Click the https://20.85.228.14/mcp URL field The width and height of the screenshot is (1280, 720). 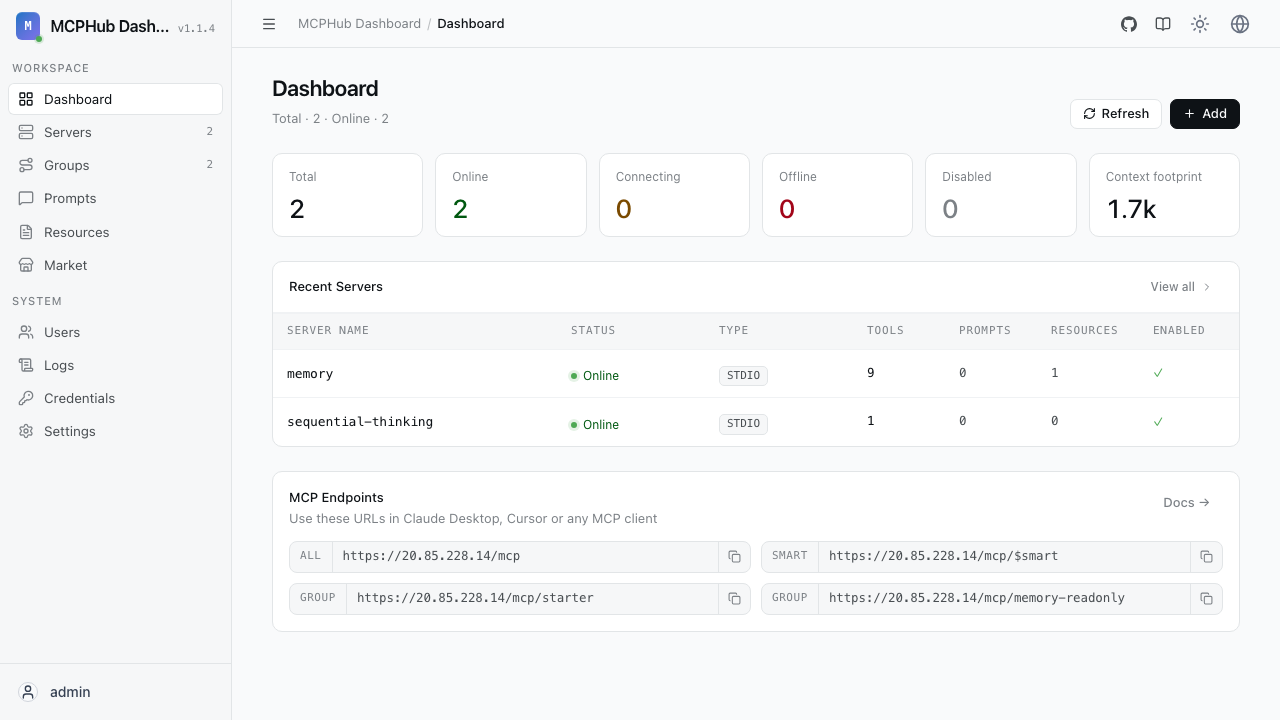(x=526, y=557)
